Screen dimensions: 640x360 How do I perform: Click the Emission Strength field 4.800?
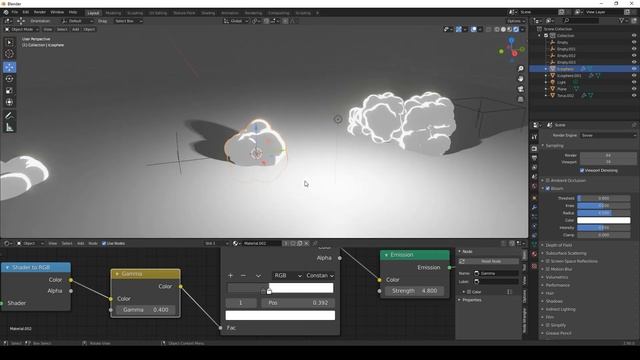pyautogui.click(x=414, y=291)
